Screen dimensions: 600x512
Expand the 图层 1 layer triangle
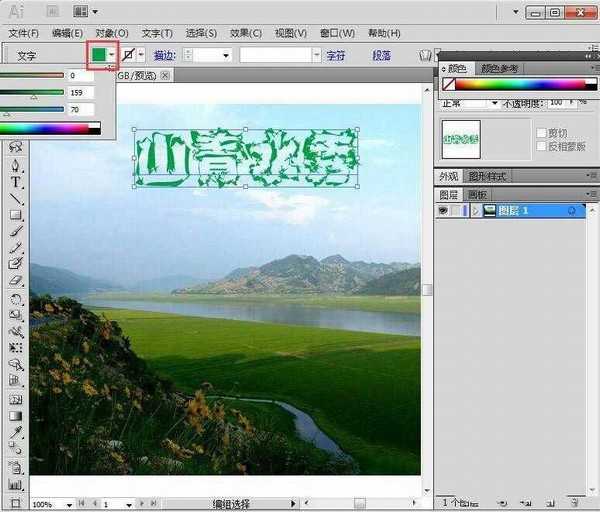coord(476,211)
